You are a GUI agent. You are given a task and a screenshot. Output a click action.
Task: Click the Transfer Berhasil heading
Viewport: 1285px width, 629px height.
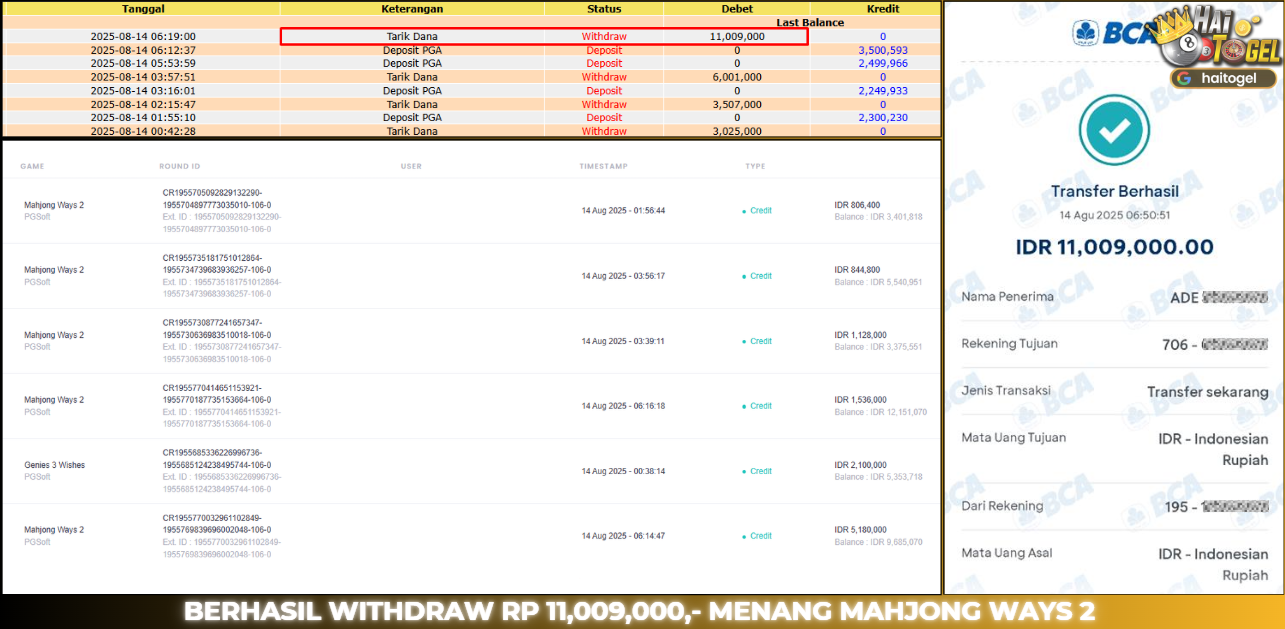tap(1115, 191)
